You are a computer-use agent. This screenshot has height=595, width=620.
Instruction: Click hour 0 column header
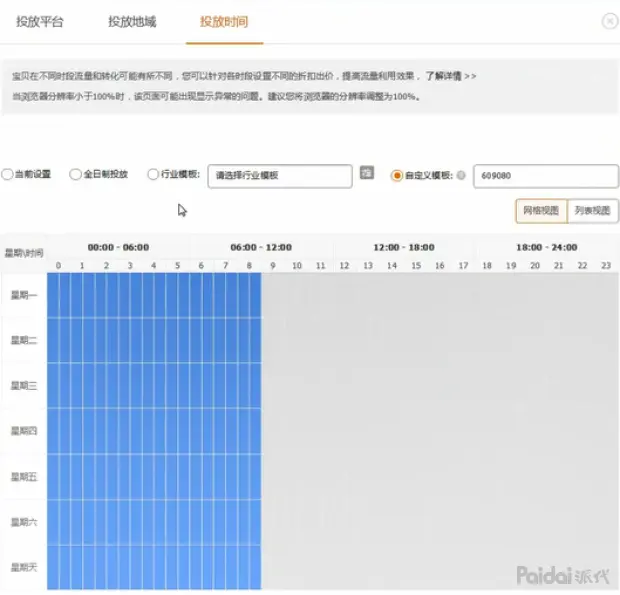(x=59, y=266)
